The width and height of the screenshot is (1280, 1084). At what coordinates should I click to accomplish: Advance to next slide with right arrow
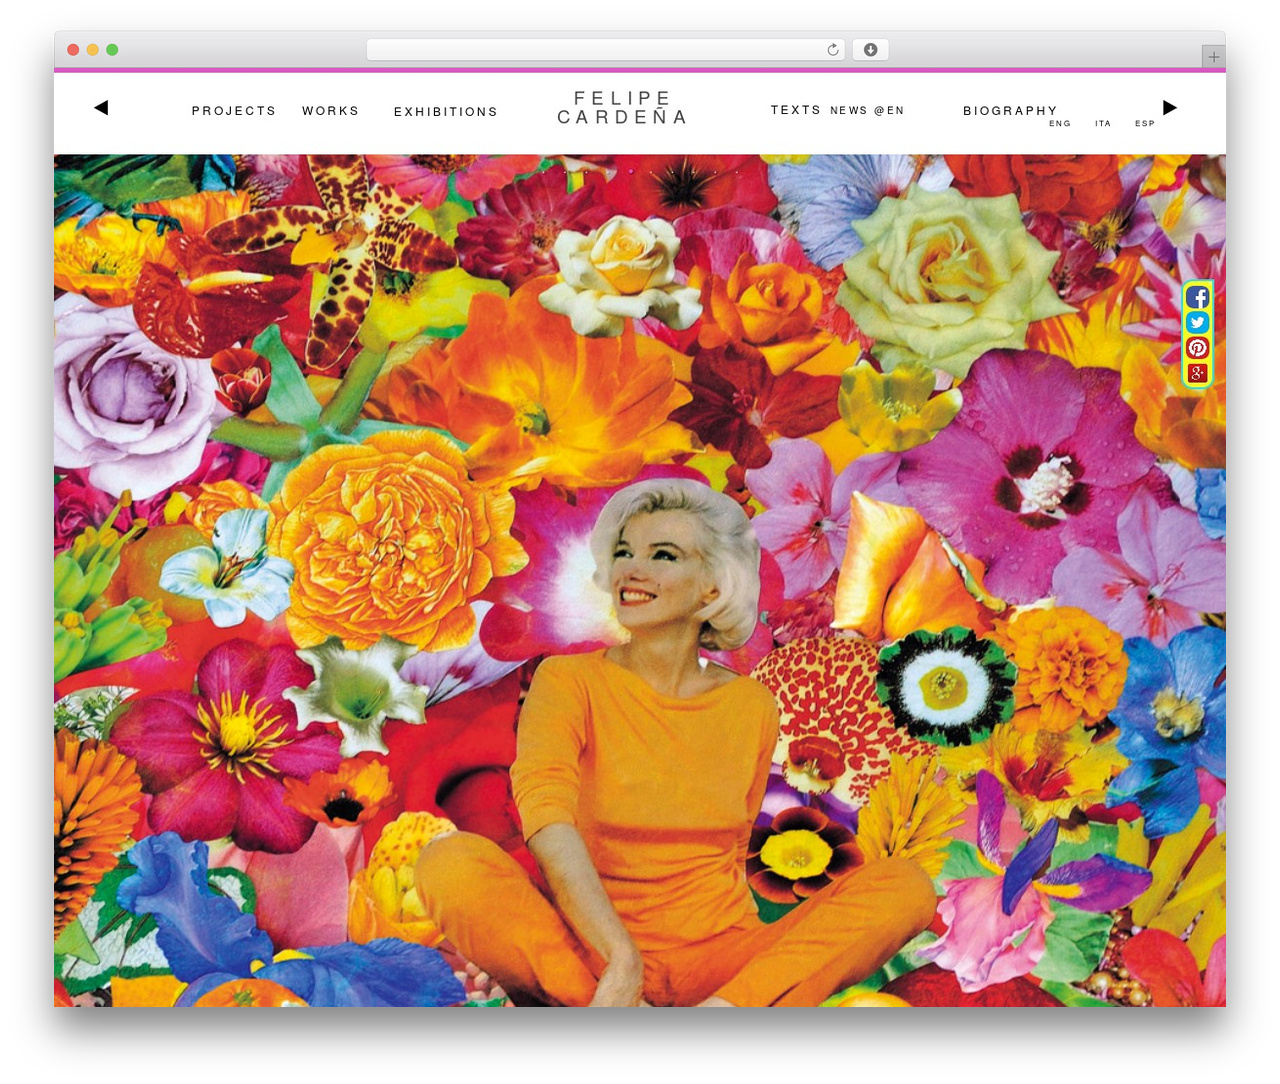1170,108
